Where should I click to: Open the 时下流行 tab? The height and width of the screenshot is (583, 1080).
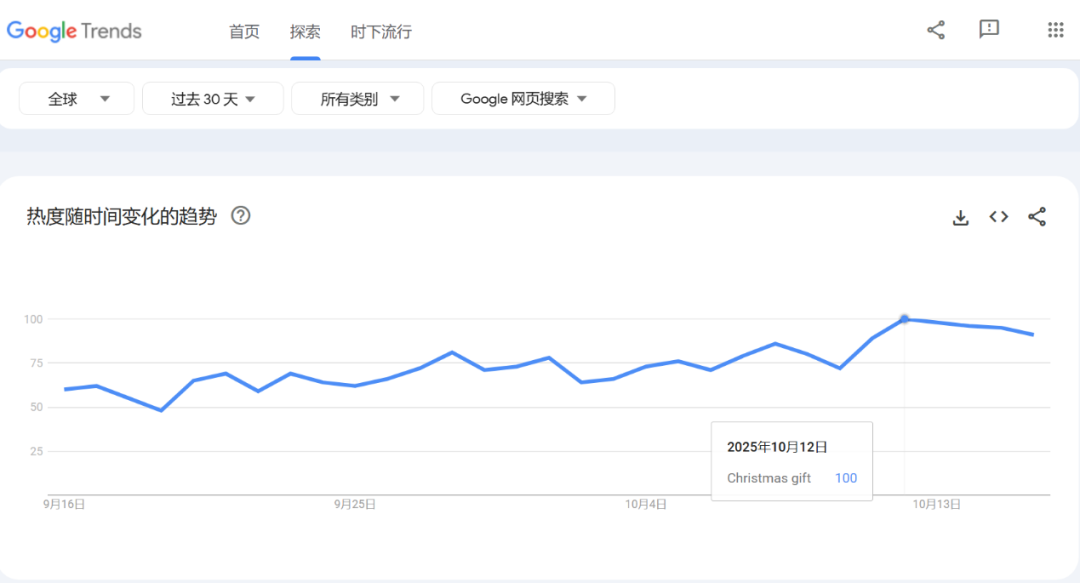(x=381, y=32)
